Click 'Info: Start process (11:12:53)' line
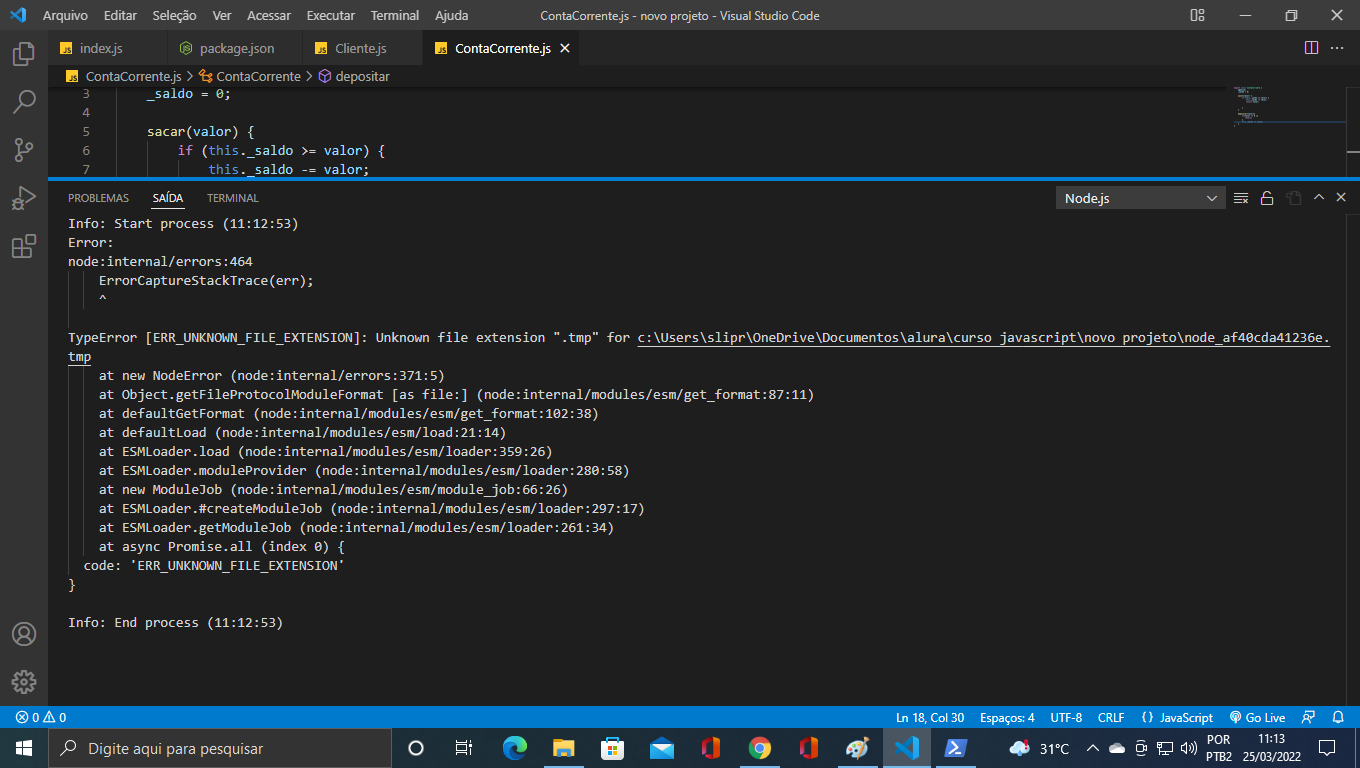Image resolution: width=1360 pixels, height=768 pixels. click(183, 224)
